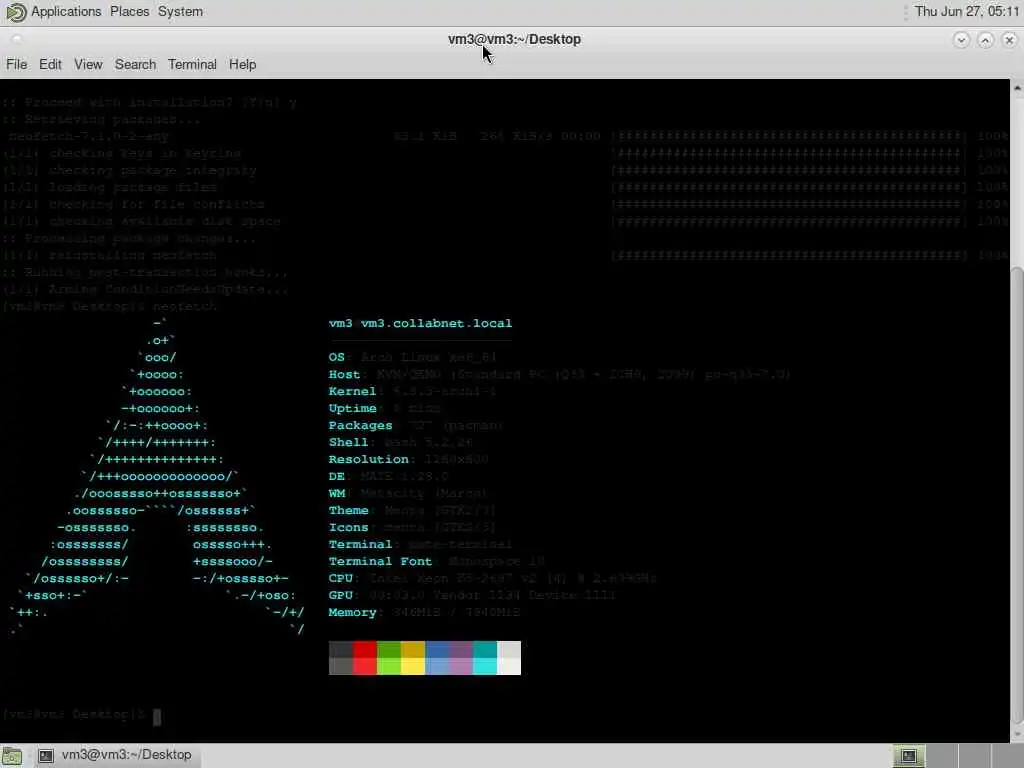The width and height of the screenshot is (1024, 768).
Task: Click the Kernel label
Action: [x=353, y=391]
